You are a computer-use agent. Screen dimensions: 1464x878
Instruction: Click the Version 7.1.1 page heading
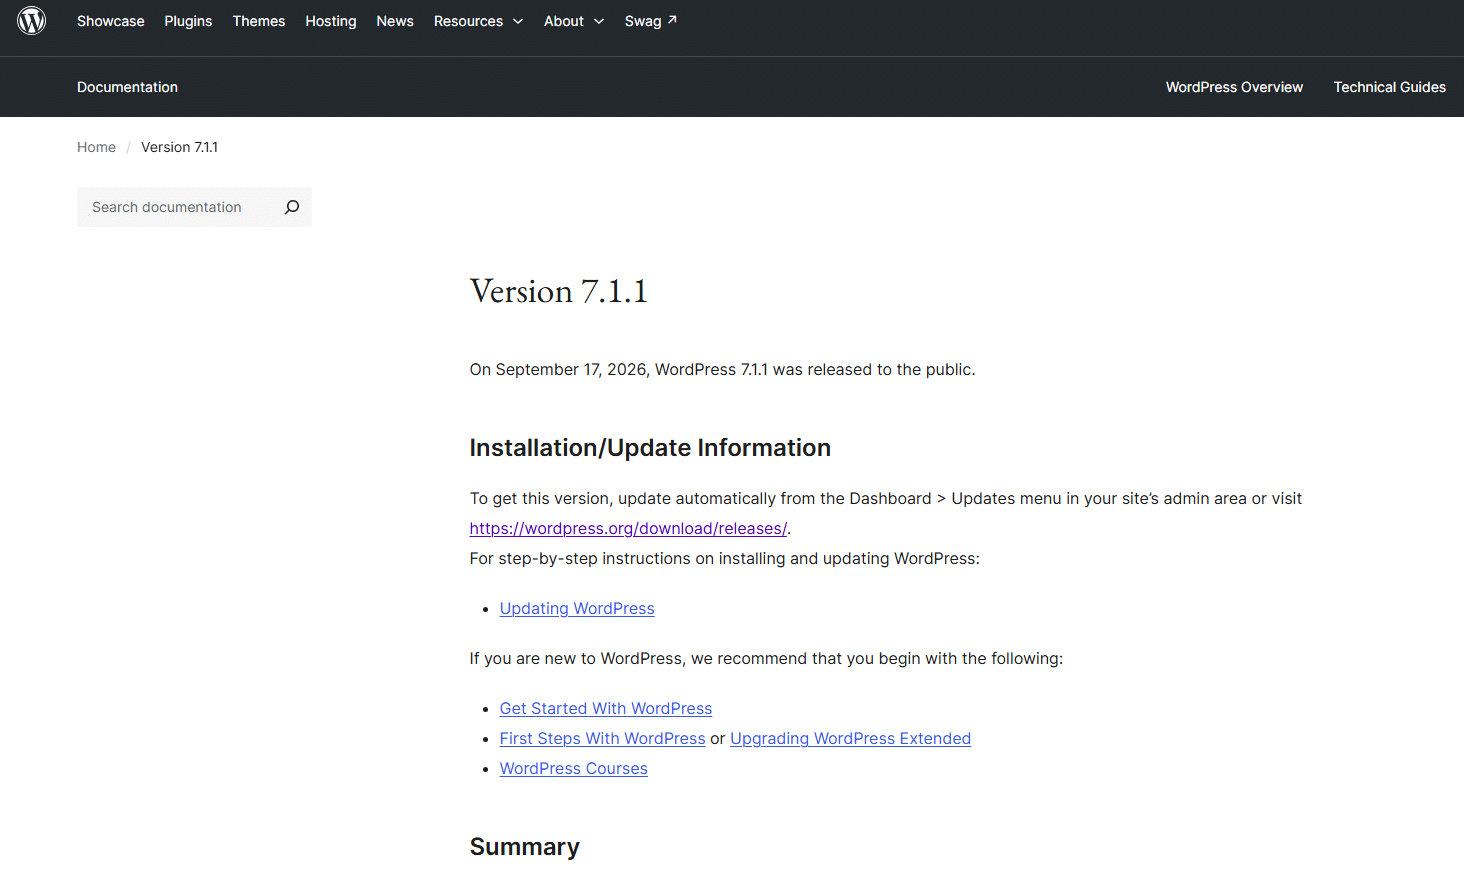click(559, 291)
